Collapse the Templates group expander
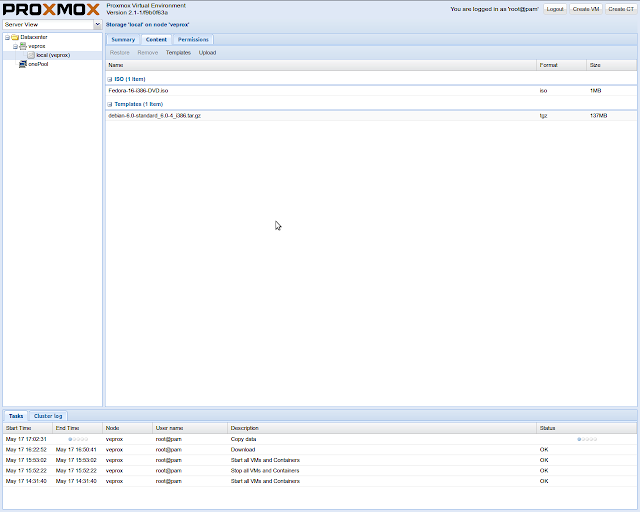The image size is (640, 512). [110, 105]
